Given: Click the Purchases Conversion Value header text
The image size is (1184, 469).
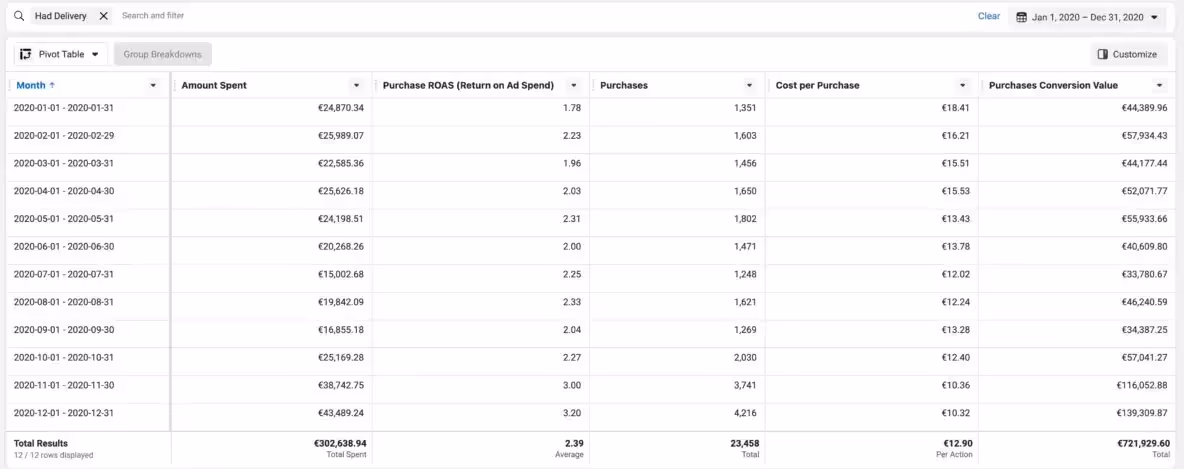Looking at the screenshot, I should (1053, 85).
